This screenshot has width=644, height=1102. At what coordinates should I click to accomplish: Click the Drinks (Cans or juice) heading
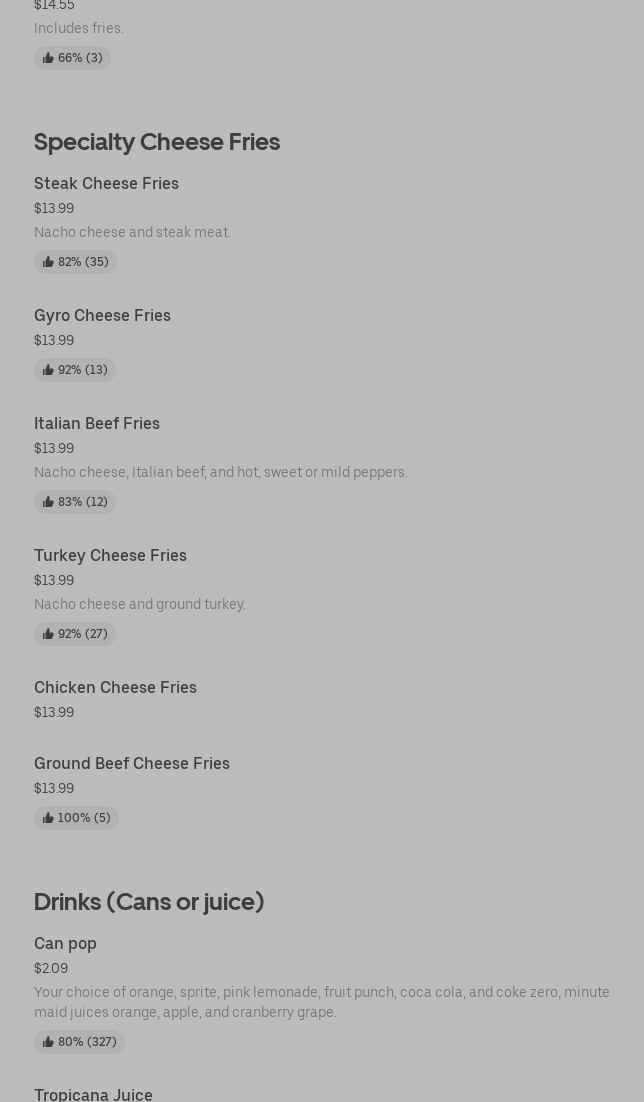click(x=149, y=902)
